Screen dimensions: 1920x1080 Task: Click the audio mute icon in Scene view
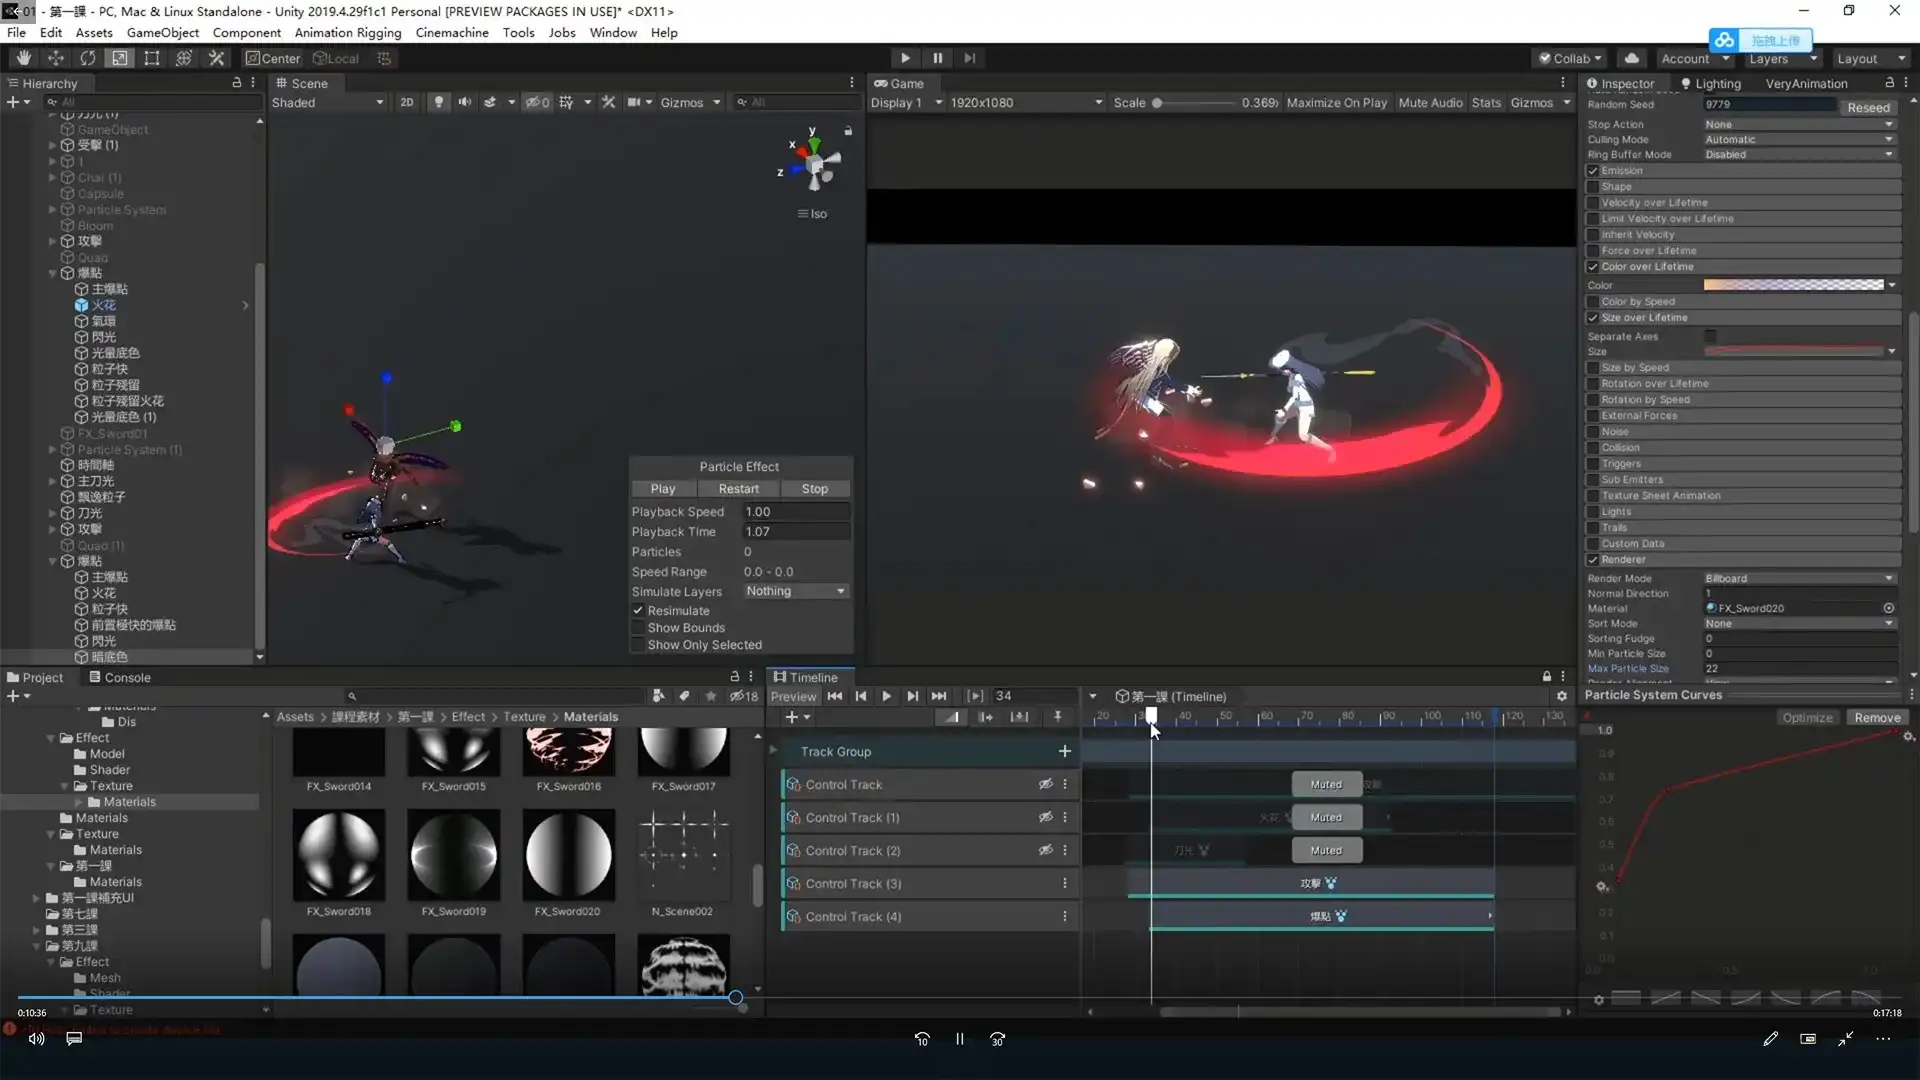pos(464,102)
